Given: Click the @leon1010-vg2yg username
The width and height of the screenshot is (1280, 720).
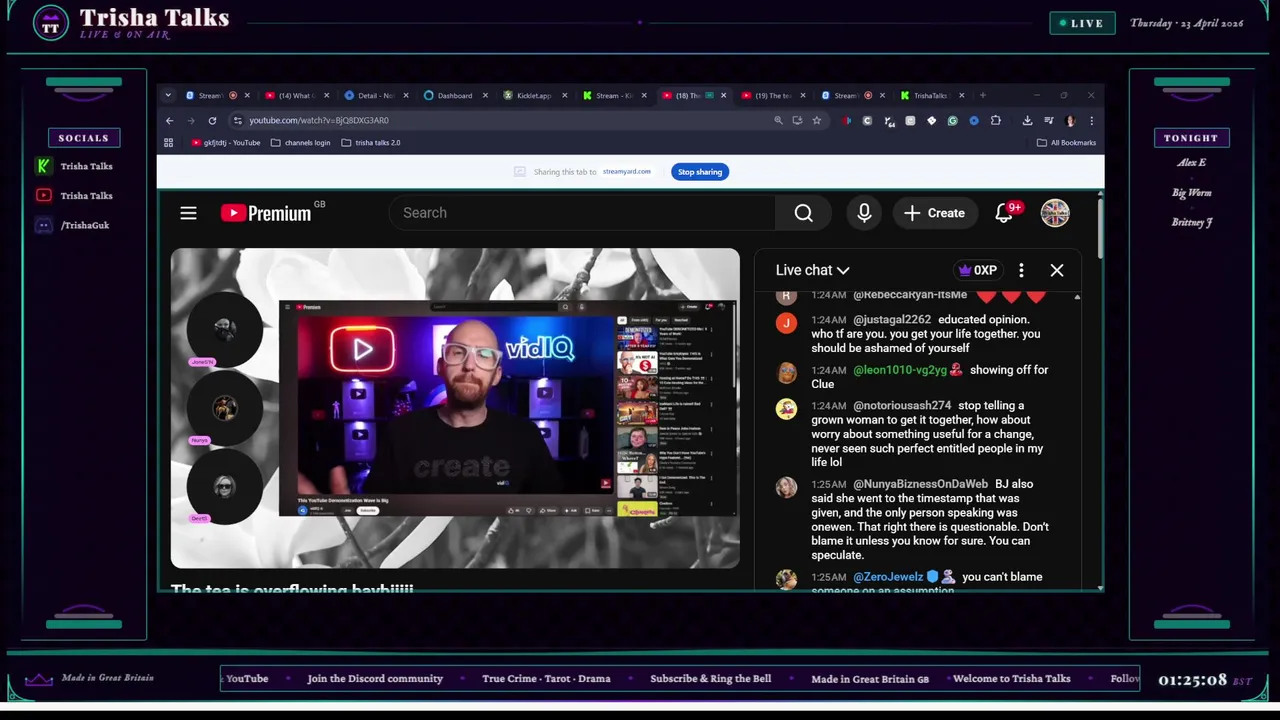Looking at the screenshot, I should pyautogui.click(x=900, y=370).
